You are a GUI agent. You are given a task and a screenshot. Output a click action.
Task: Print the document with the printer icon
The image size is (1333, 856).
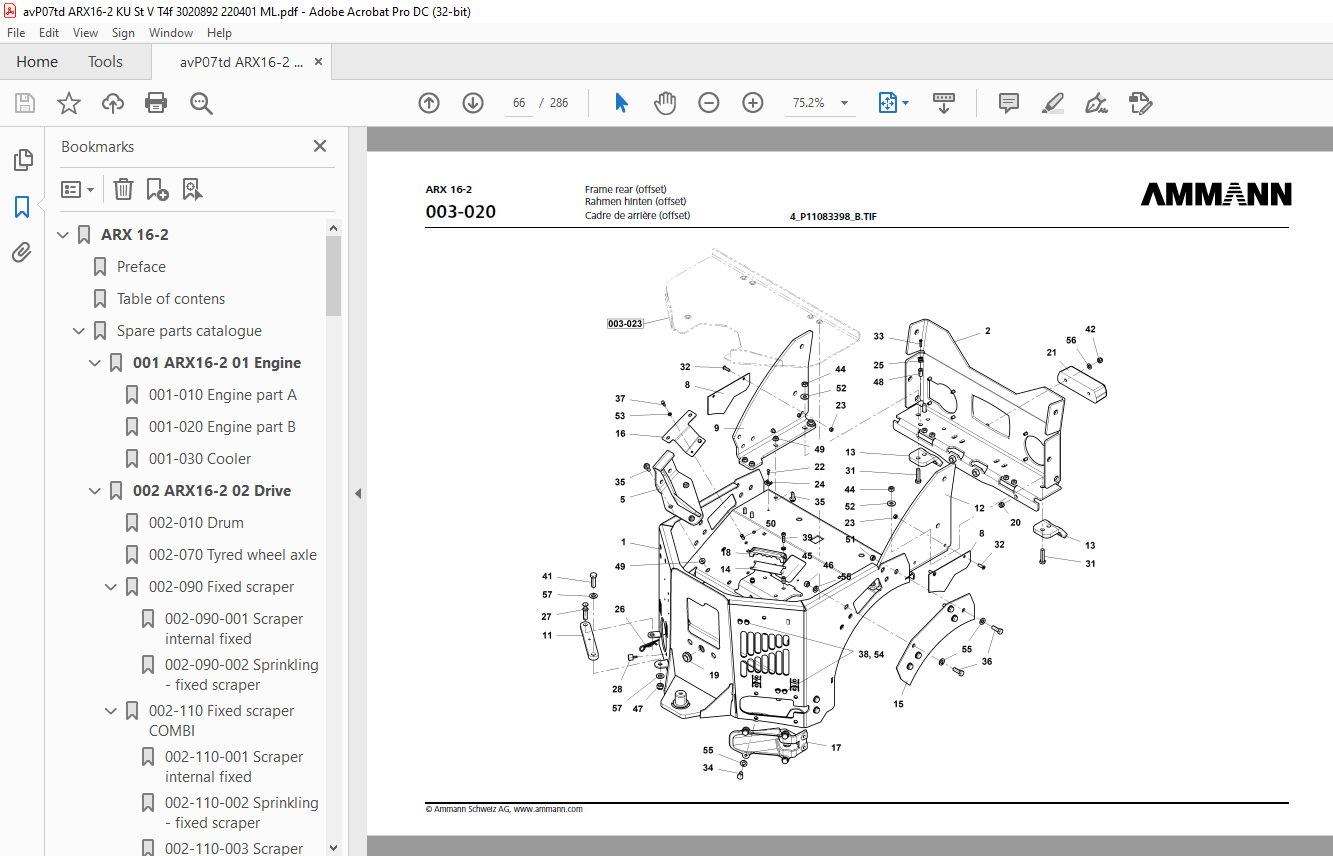tap(156, 103)
